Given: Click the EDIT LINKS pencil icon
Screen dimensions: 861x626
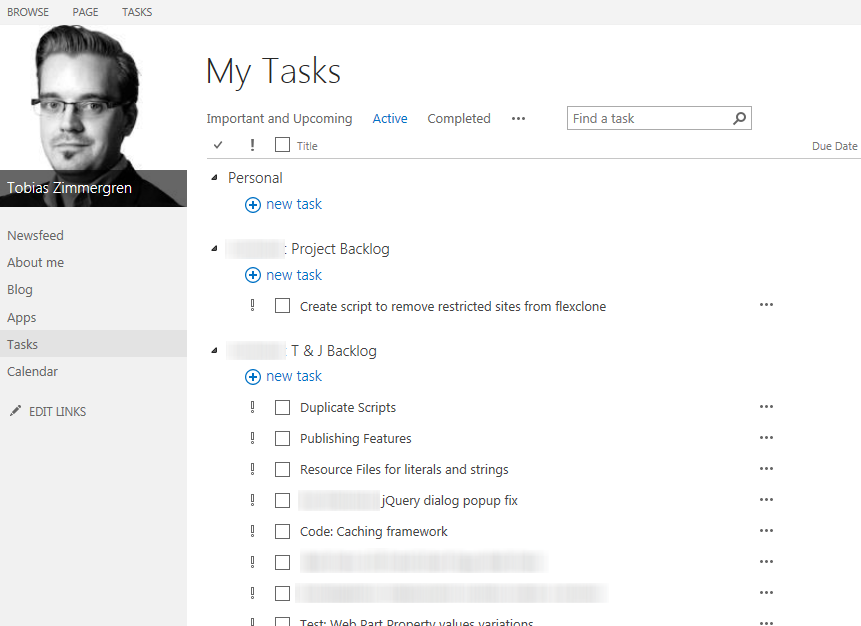Looking at the screenshot, I should (16, 411).
